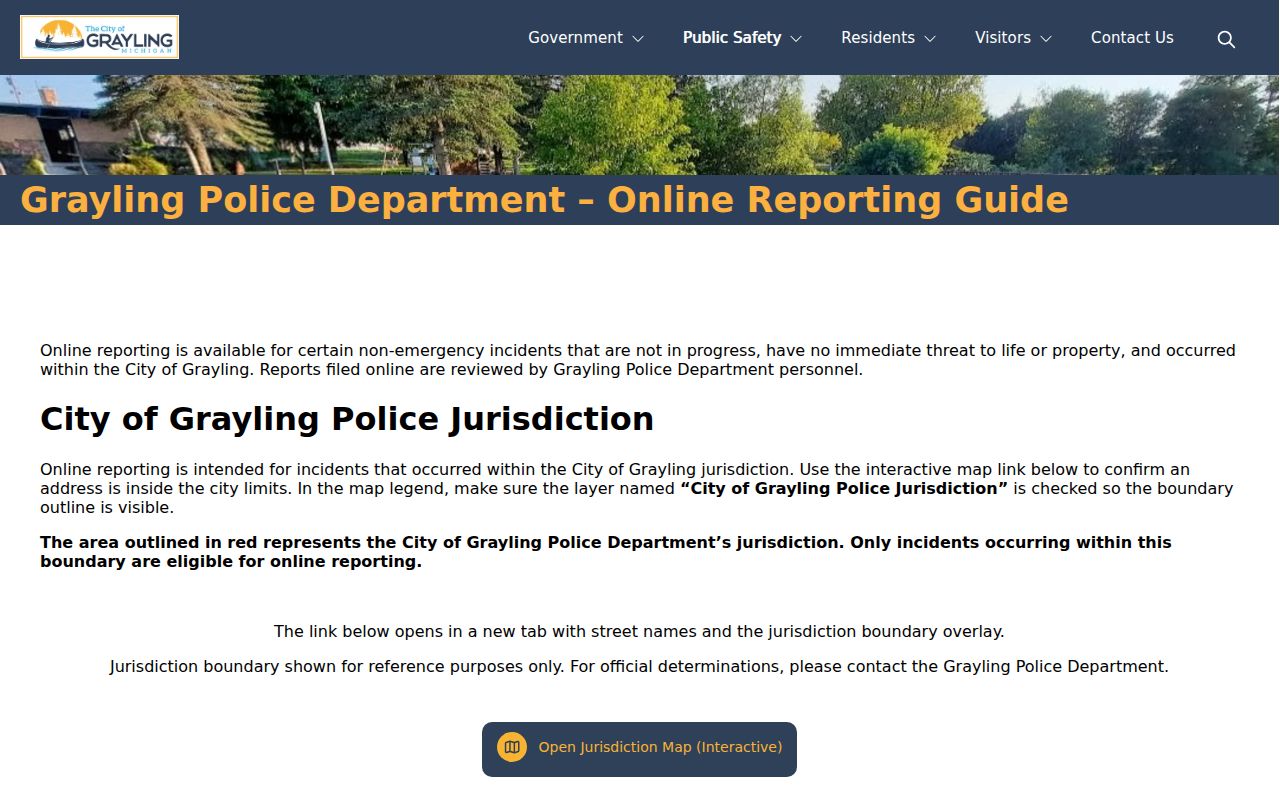Click the 'Jurisdiction boundary shown for reference' note
The image size is (1280, 800).
coord(639,666)
